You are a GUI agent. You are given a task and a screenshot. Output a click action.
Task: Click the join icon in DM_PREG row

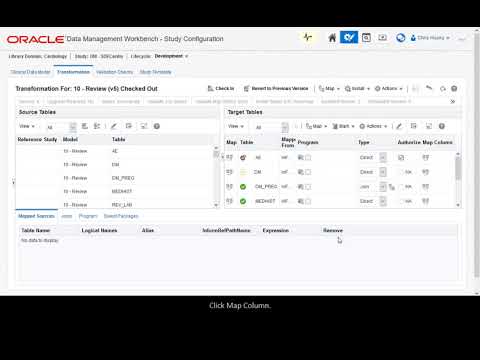pyautogui.click(x=392, y=187)
